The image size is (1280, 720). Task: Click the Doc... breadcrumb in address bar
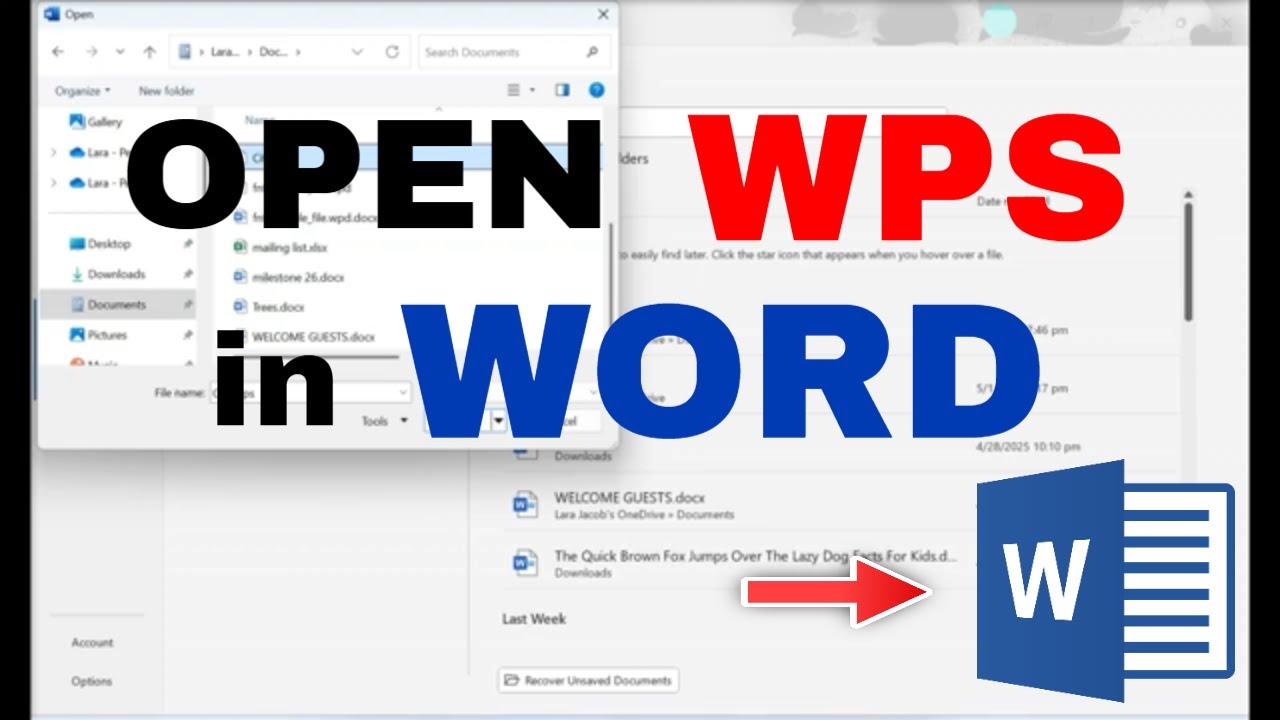pos(274,52)
